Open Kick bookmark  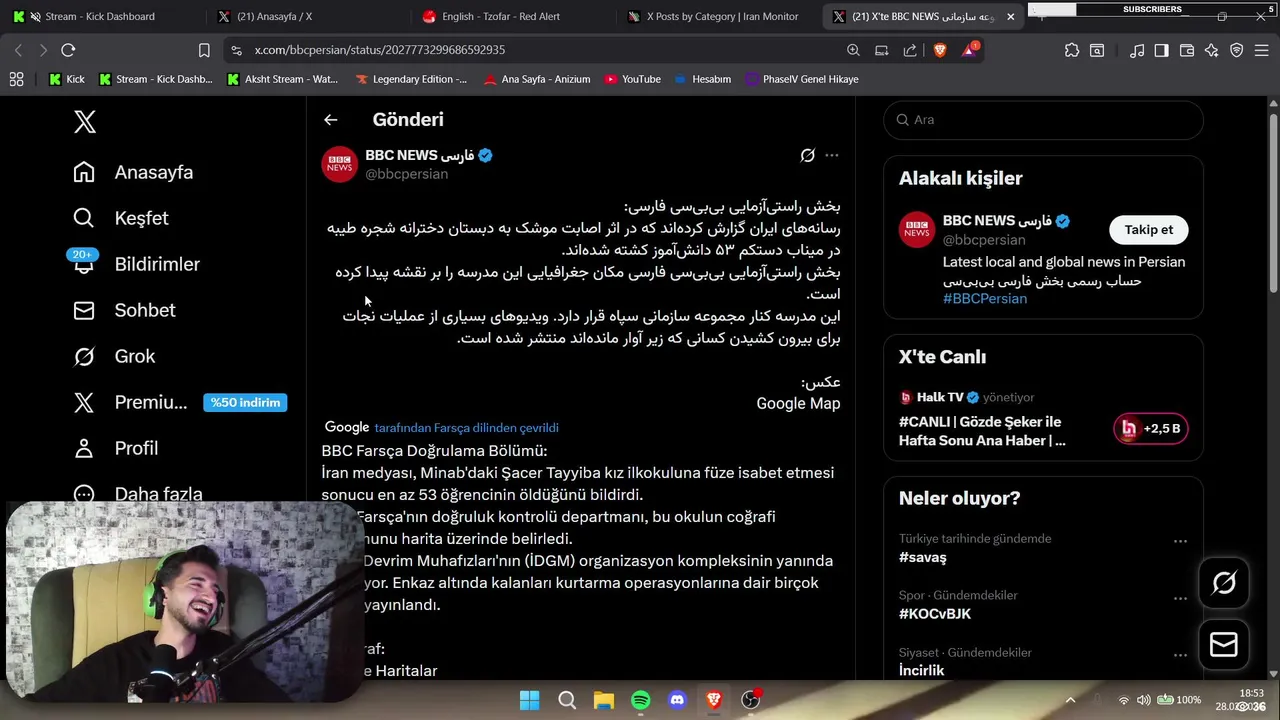click(66, 79)
